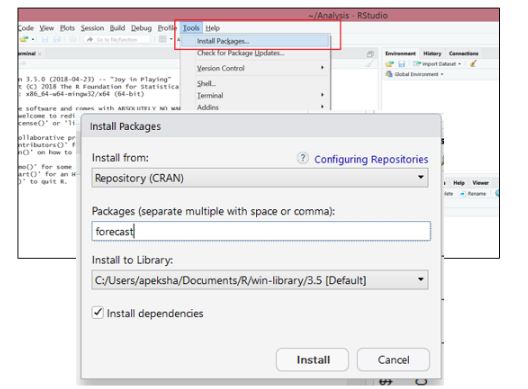Open the Configuring Repositories link
This screenshot has width=528, height=389.
[x=371, y=159]
